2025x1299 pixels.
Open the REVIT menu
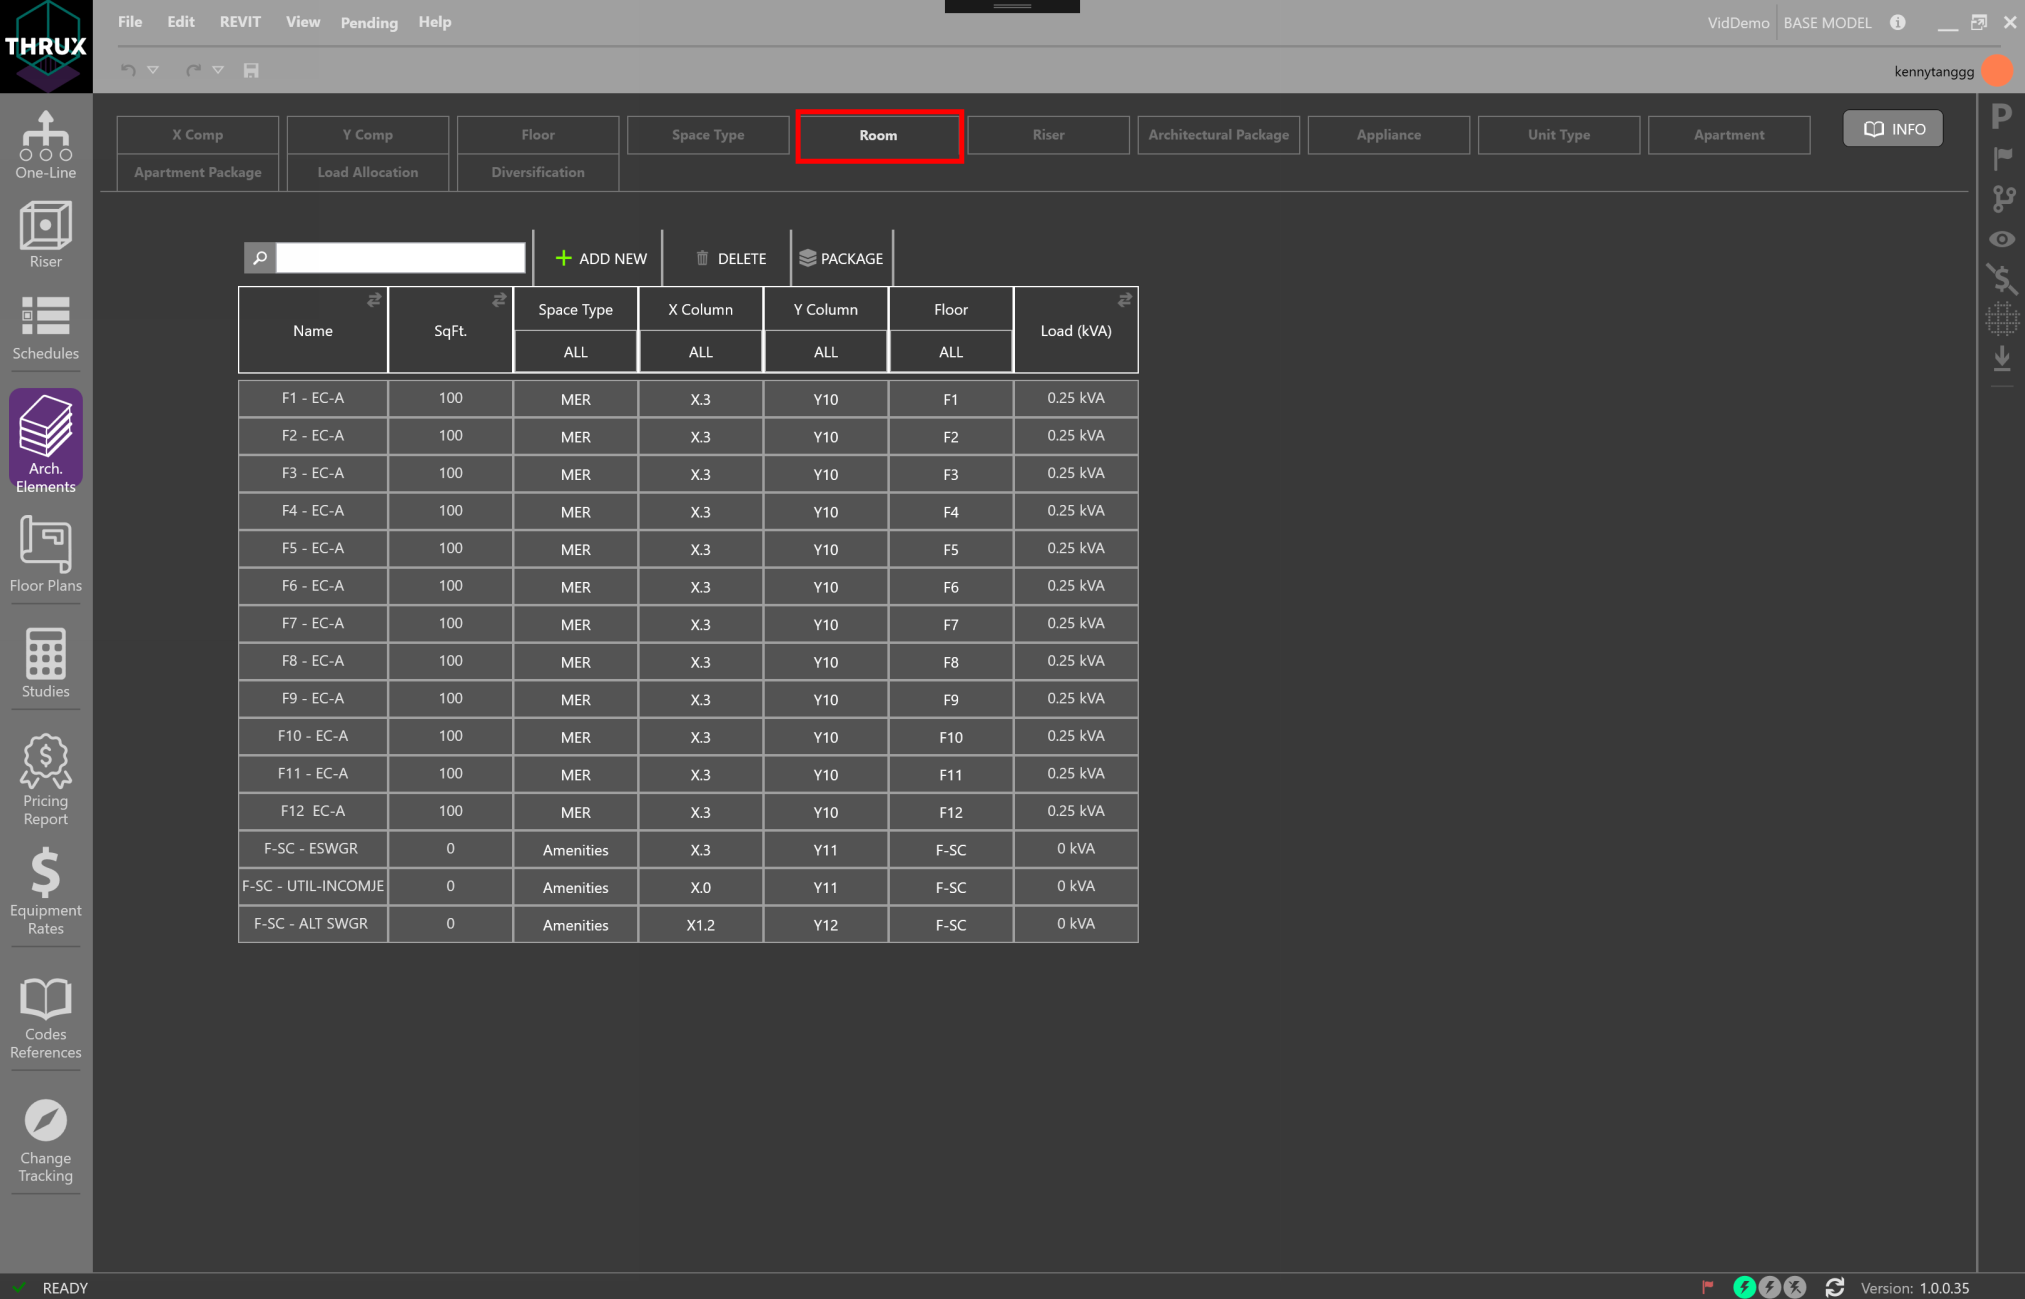click(x=240, y=22)
